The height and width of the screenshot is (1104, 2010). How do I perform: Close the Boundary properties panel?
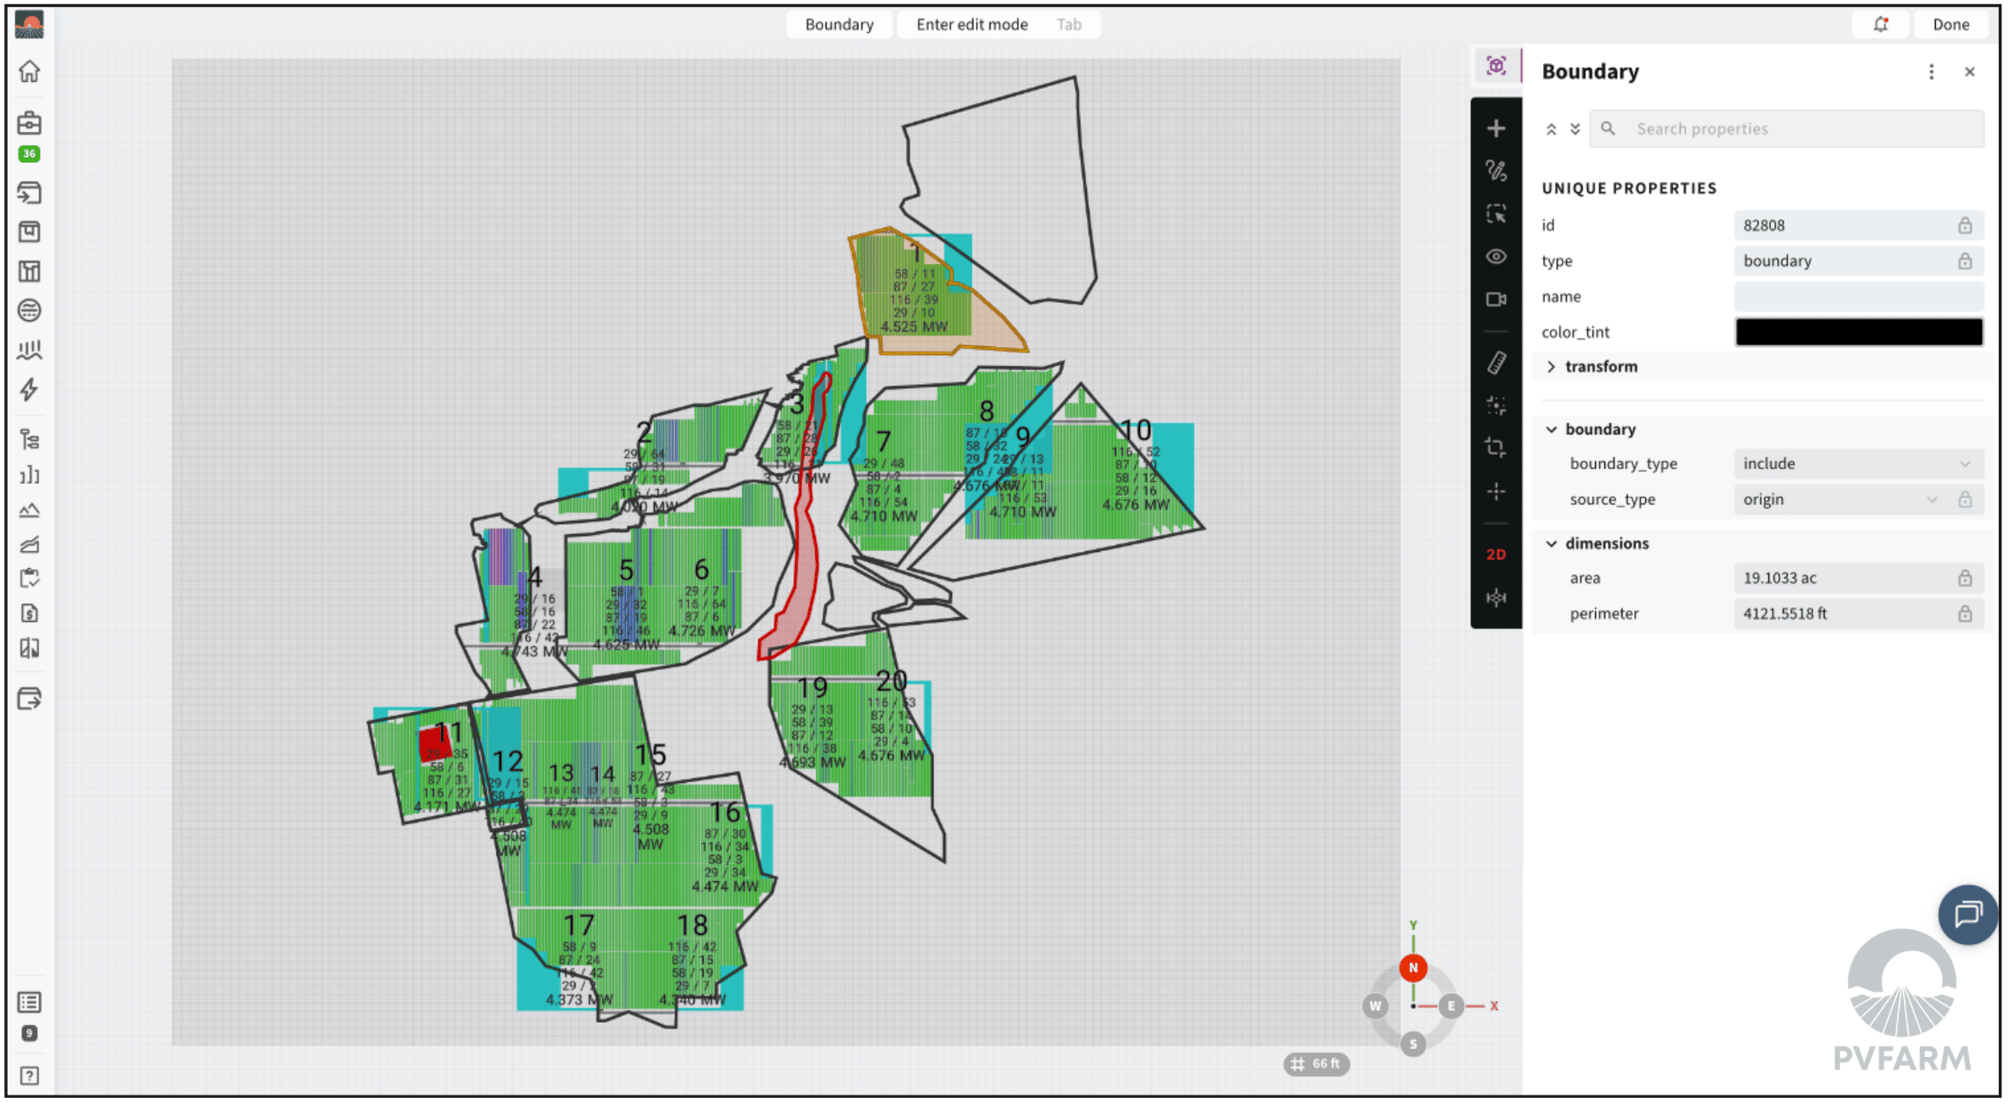(1969, 72)
